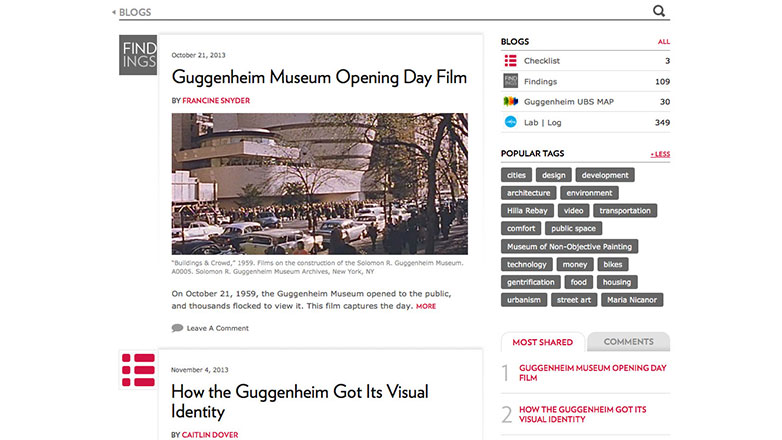Go back via the BLOGS header link
Image resolution: width=782 pixels, height=440 pixels.
point(135,12)
